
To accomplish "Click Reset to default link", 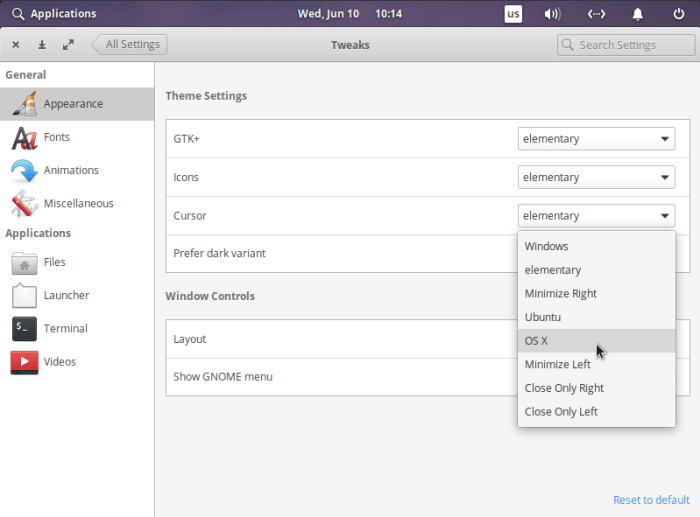I will [x=651, y=500].
